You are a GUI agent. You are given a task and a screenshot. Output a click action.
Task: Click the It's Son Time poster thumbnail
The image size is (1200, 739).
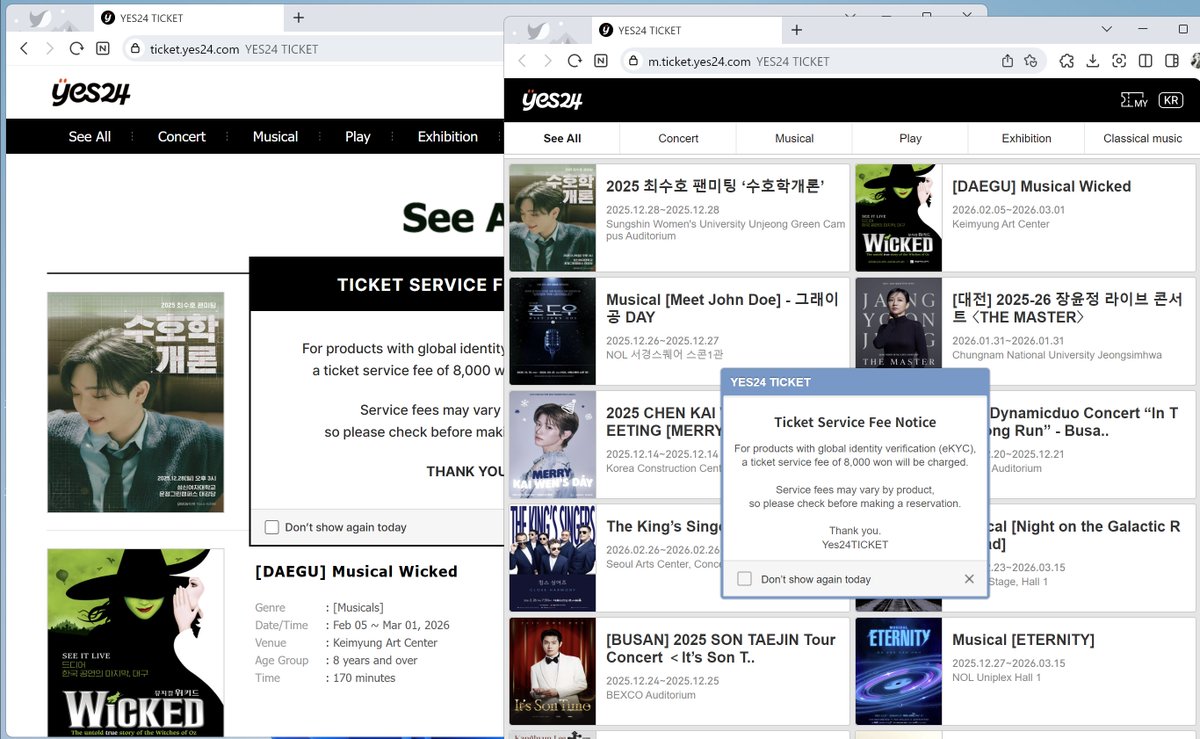tap(552, 671)
